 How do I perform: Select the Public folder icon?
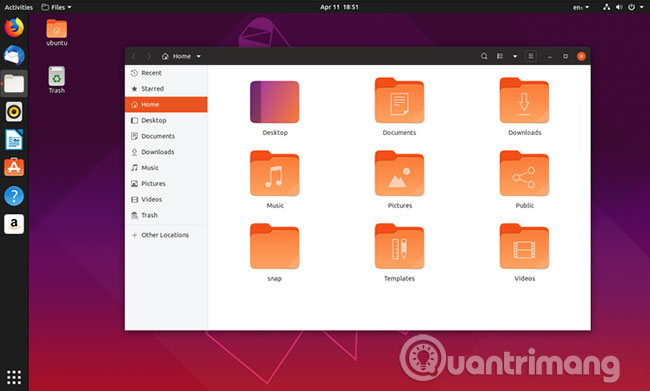524,173
